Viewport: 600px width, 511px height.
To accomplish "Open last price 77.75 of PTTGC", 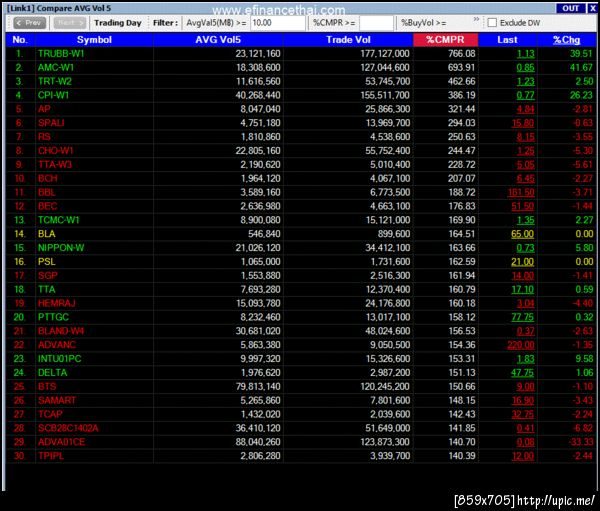I will [x=523, y=318].
